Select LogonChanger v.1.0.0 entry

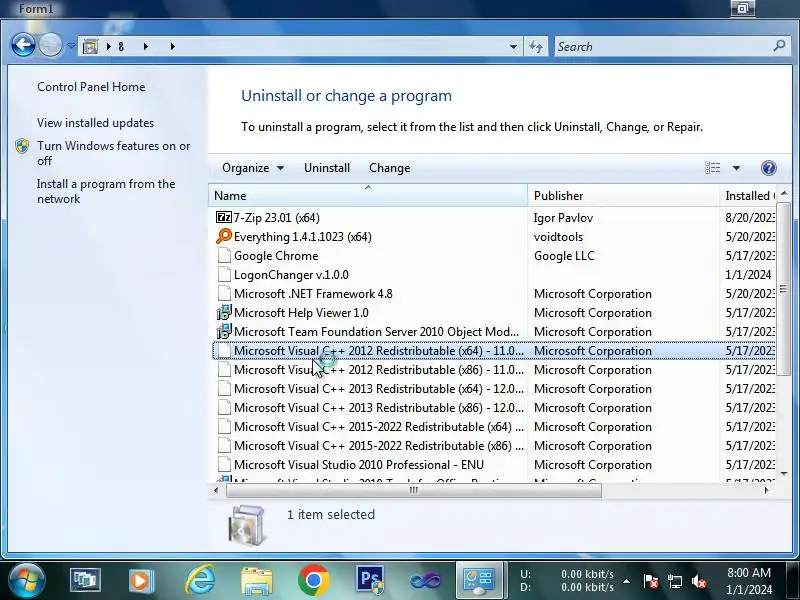point(291,275)
